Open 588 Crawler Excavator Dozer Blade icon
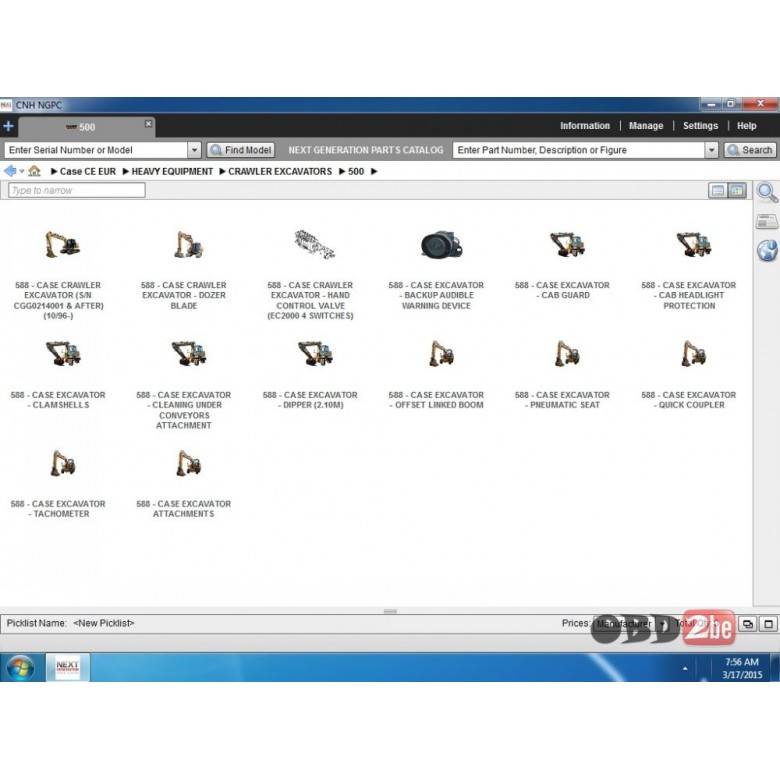The image size is (780, 780). coord(189,245)
